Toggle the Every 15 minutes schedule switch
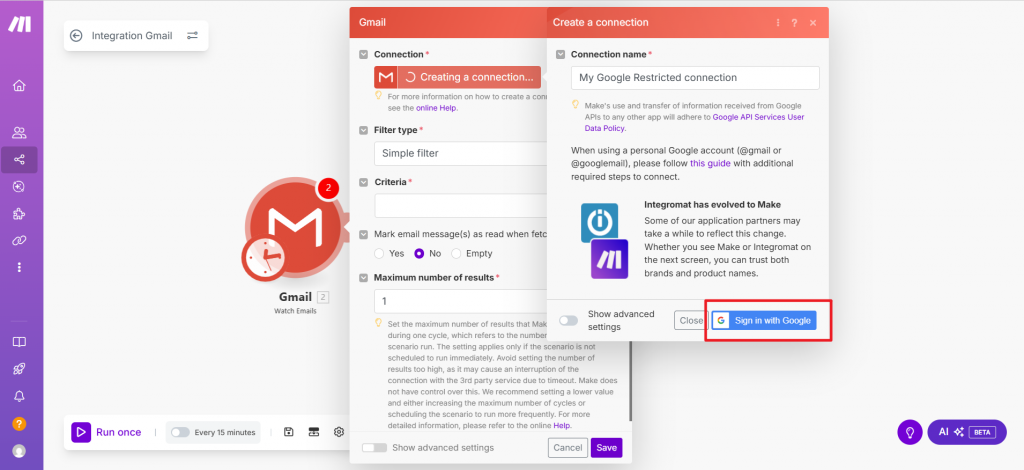This screenshot has height=470, width=1024. [x=180, y=432]
